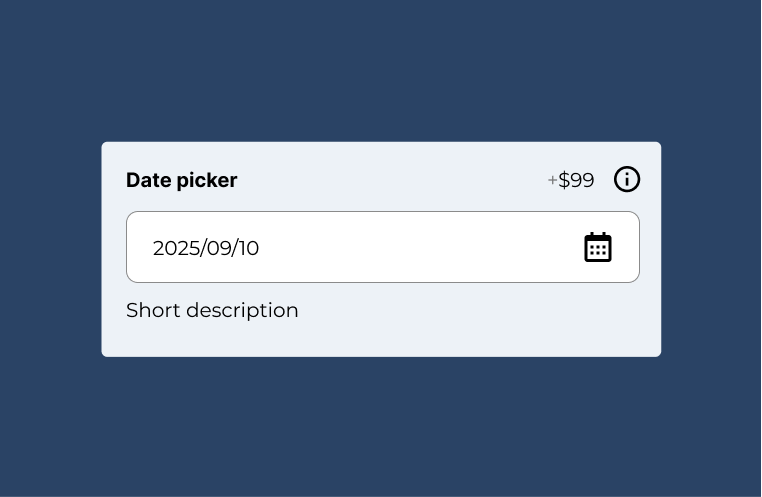
Task: Click the info circle icon
Action: [x=627, y=179]
